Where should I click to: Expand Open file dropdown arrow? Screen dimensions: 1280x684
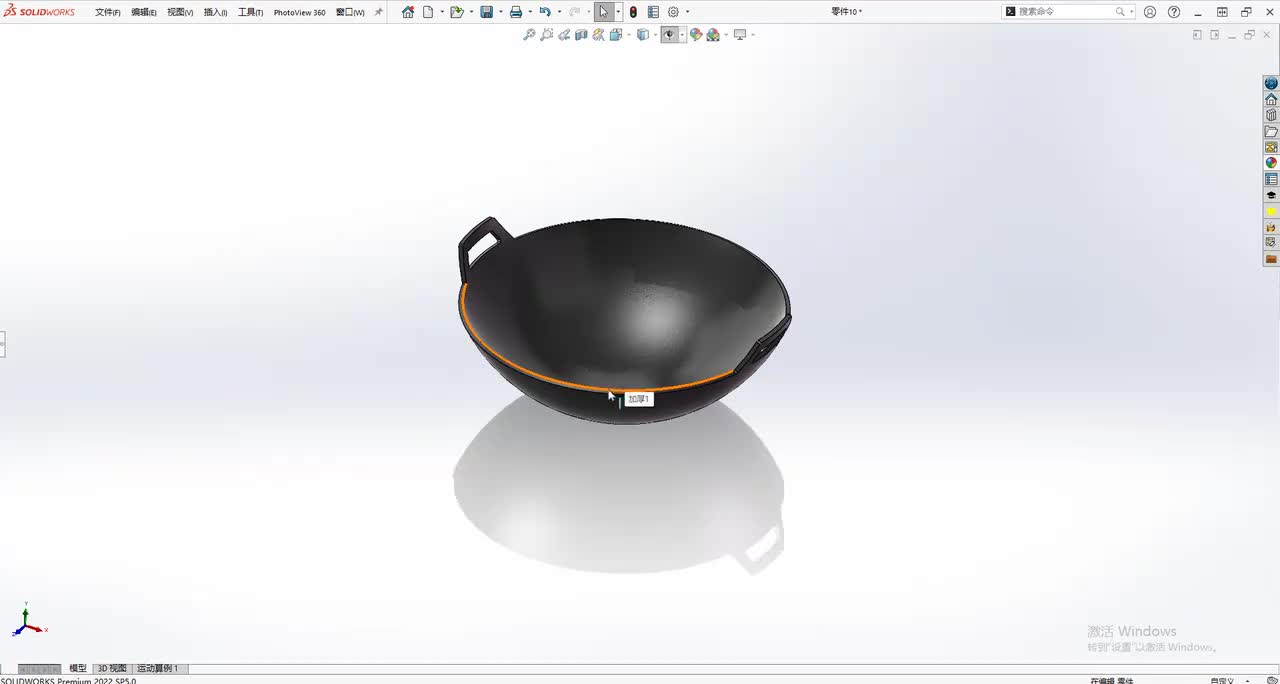coord(470,12)
